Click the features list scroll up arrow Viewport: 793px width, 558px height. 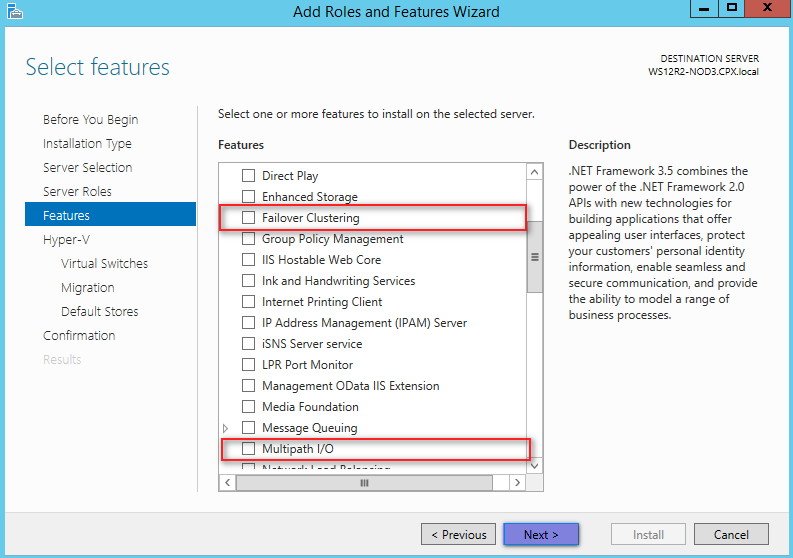pyautogui.click(x=535, y=173)
